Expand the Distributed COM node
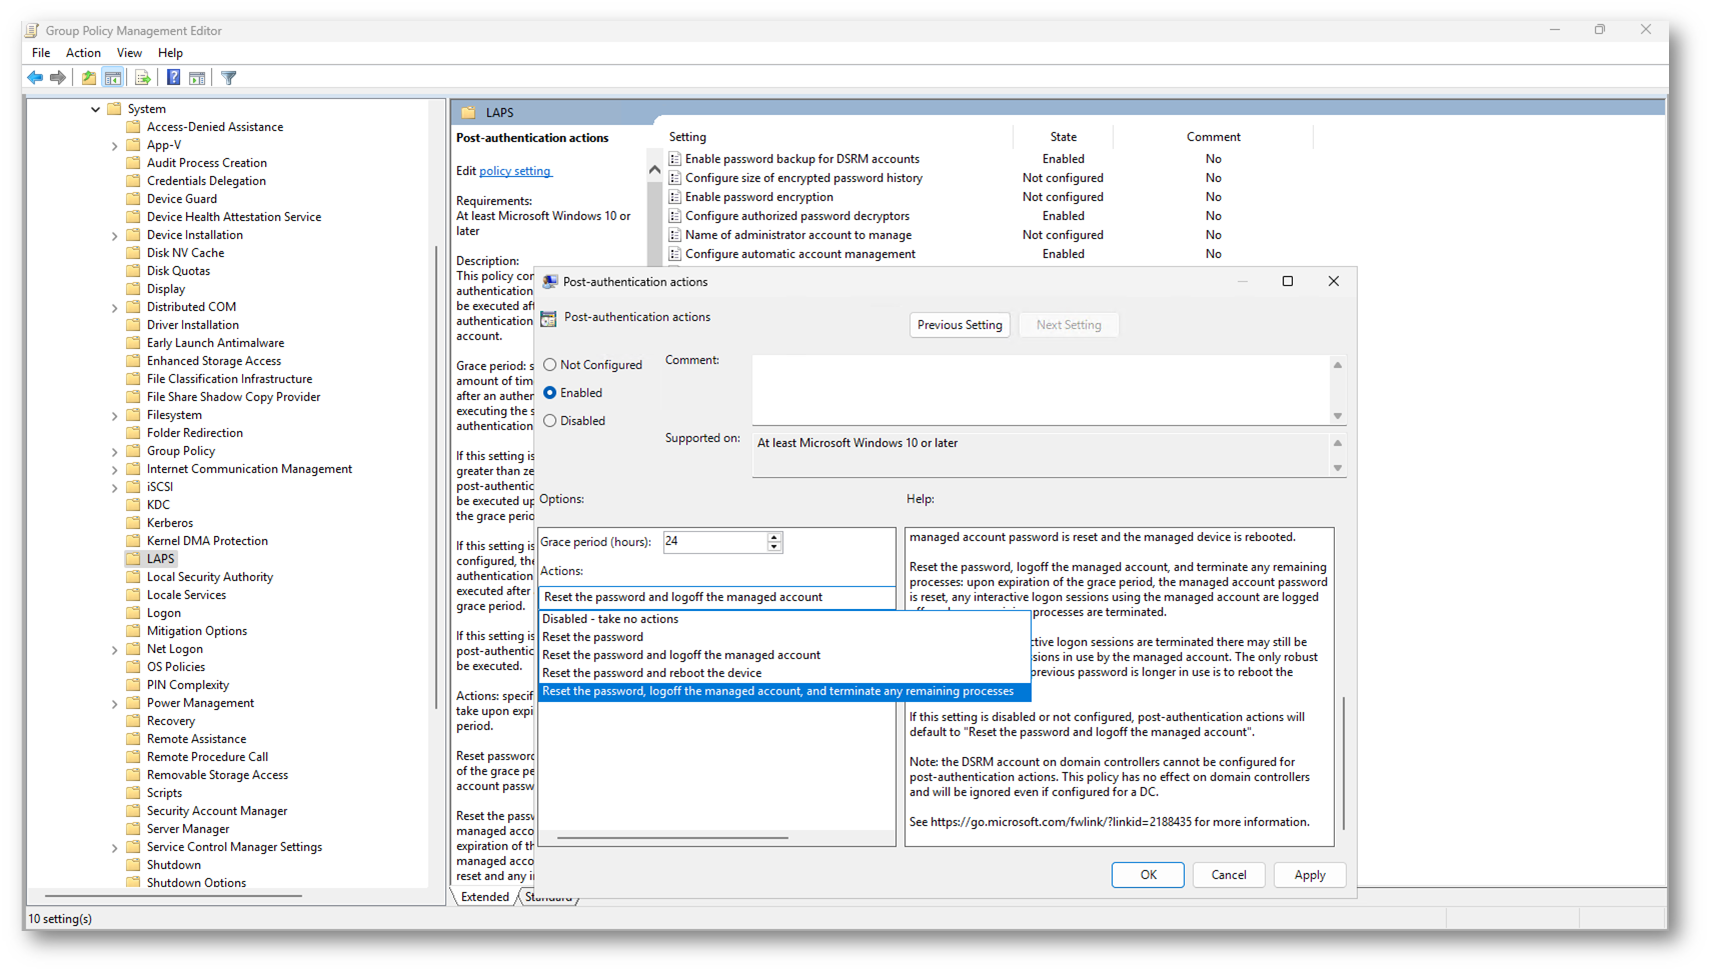Screen dimensions: 1711x973 tap(115, 308)
